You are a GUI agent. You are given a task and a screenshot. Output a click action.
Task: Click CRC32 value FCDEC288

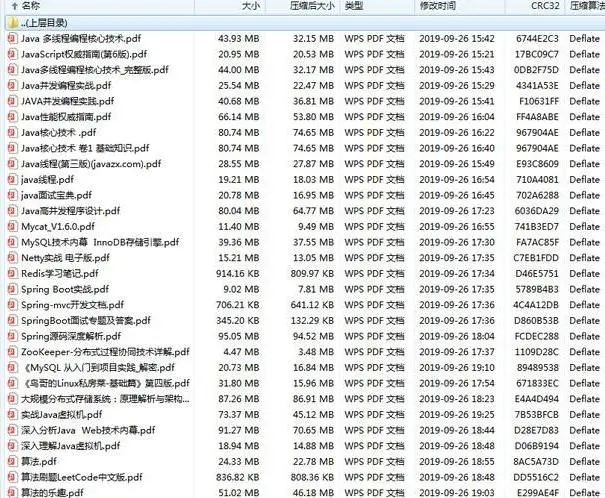(537, 336)
